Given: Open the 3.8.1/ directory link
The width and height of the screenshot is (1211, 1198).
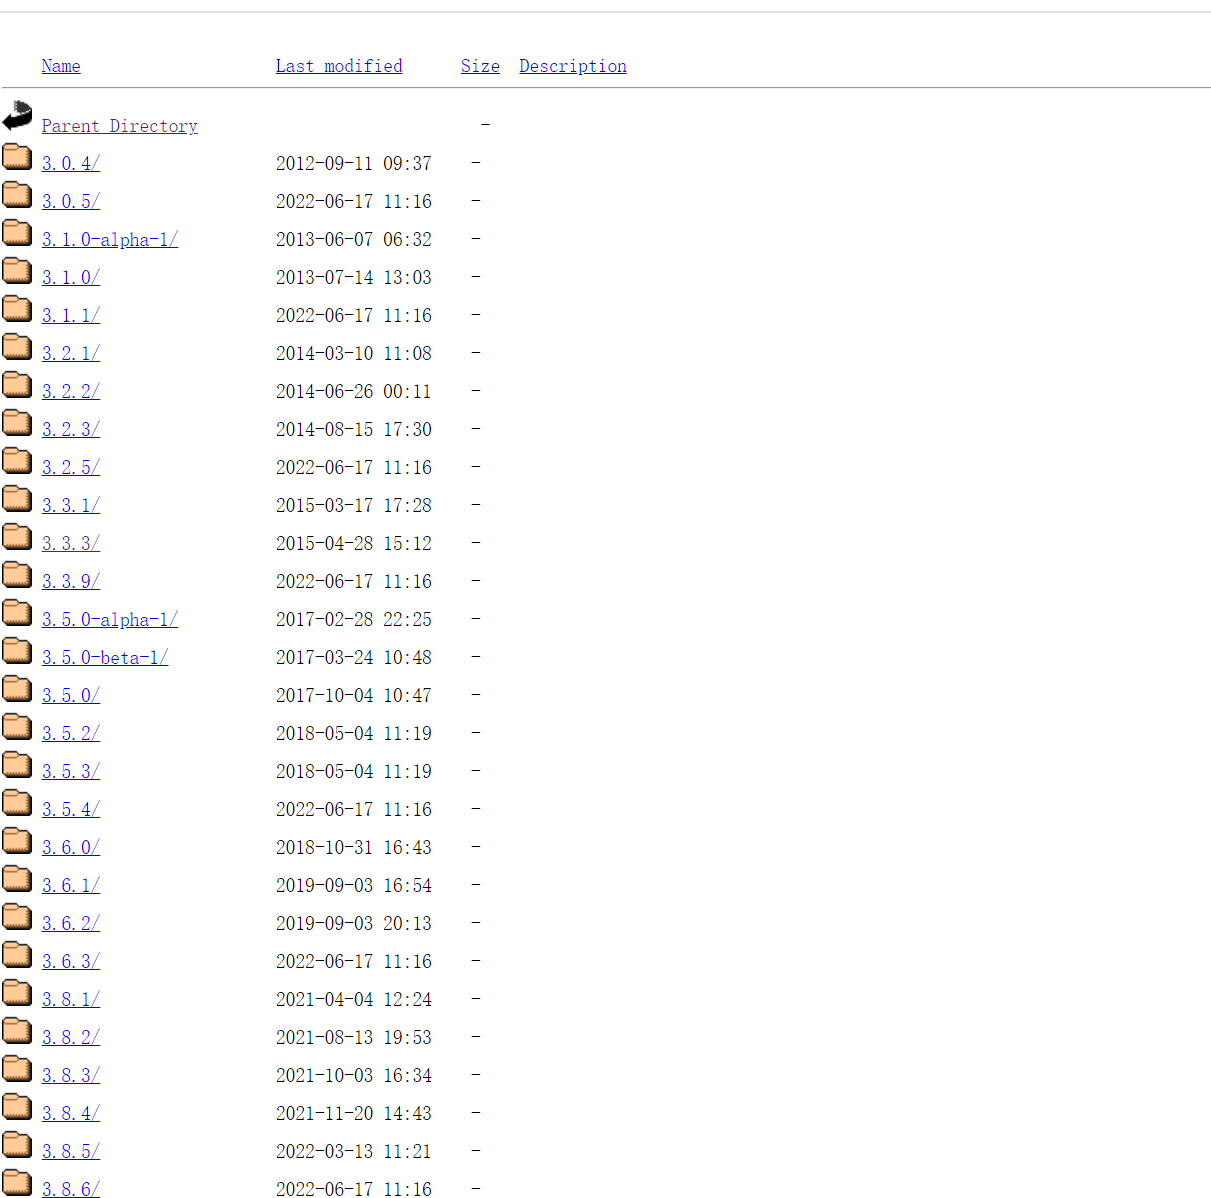Looking at the screenshot, I should pos(71,999).
